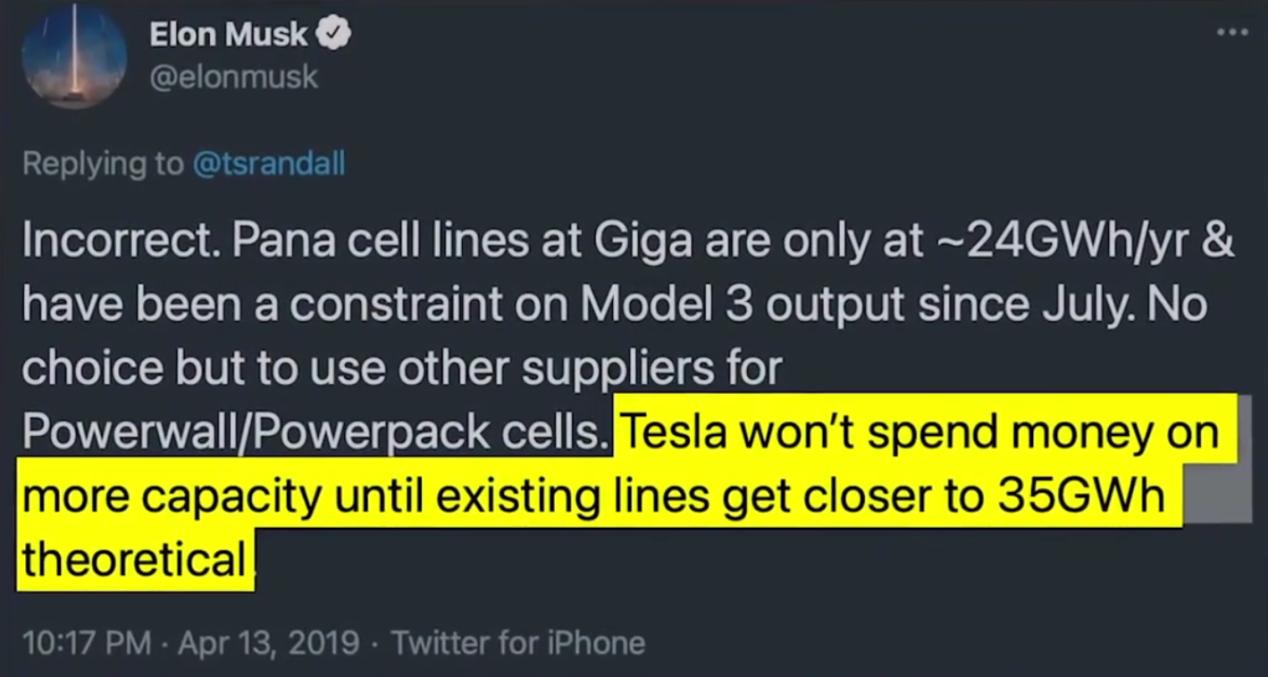Open the @elonmusk handle link

pos(233,77)
